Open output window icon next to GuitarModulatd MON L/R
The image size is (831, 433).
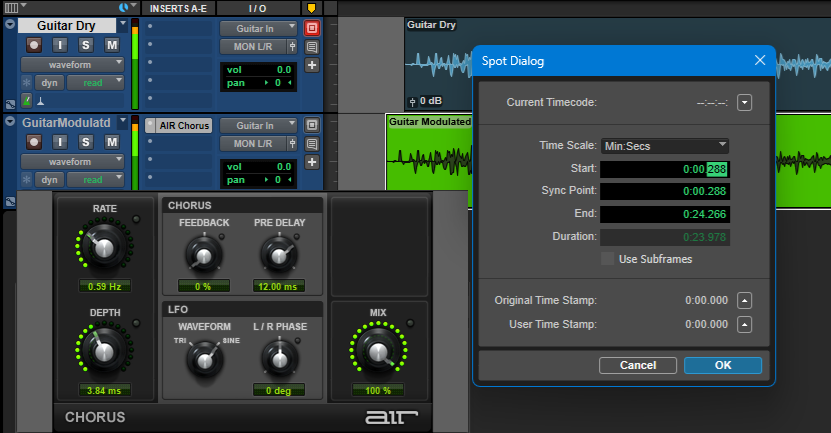click(x=292, y=144)
